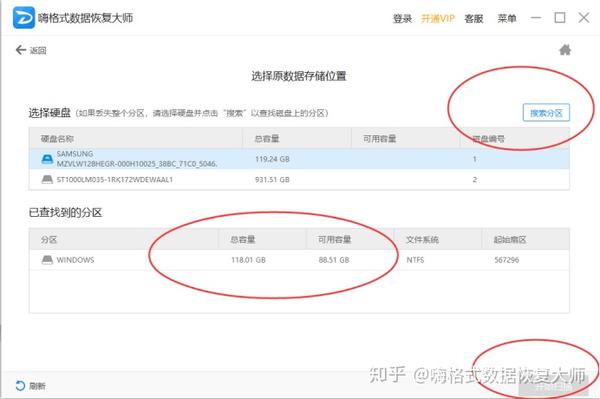Open the 开通VIP option

(438, 18)
